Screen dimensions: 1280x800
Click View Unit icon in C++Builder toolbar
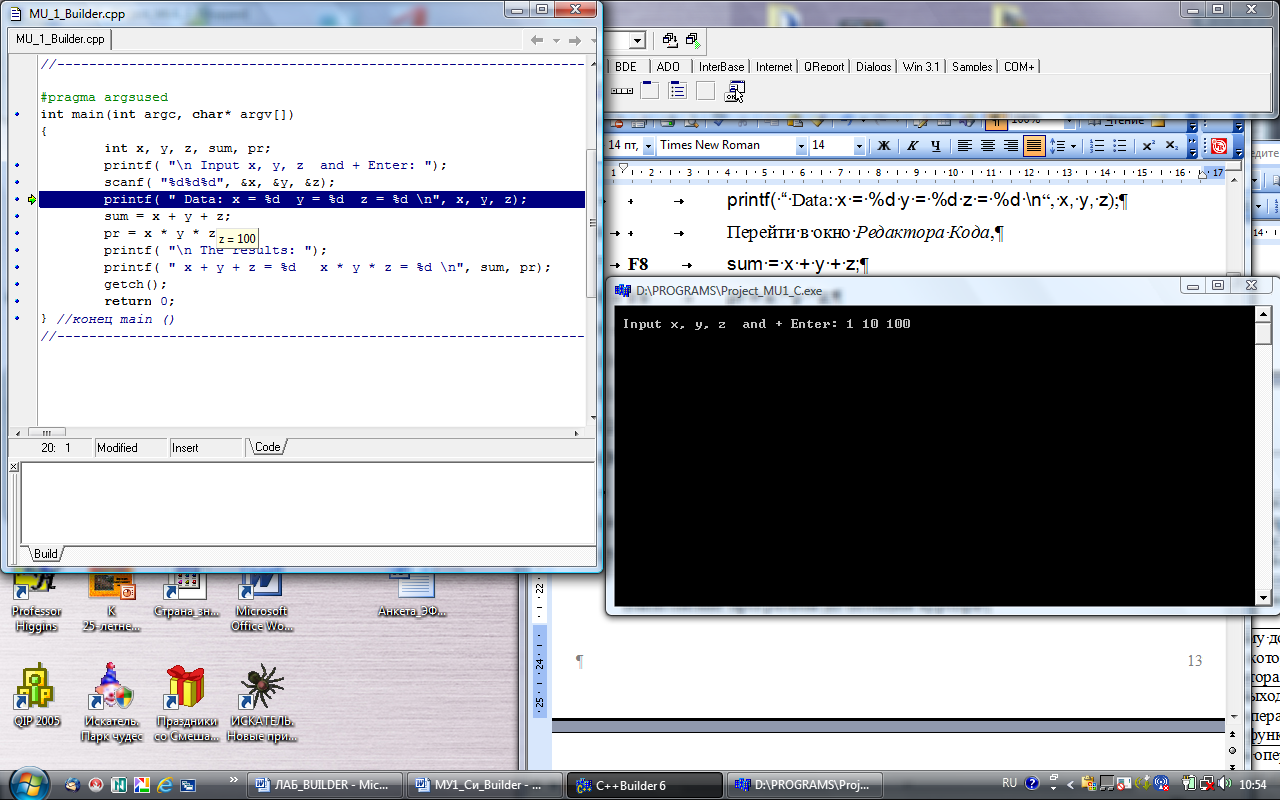pos(670,40)
